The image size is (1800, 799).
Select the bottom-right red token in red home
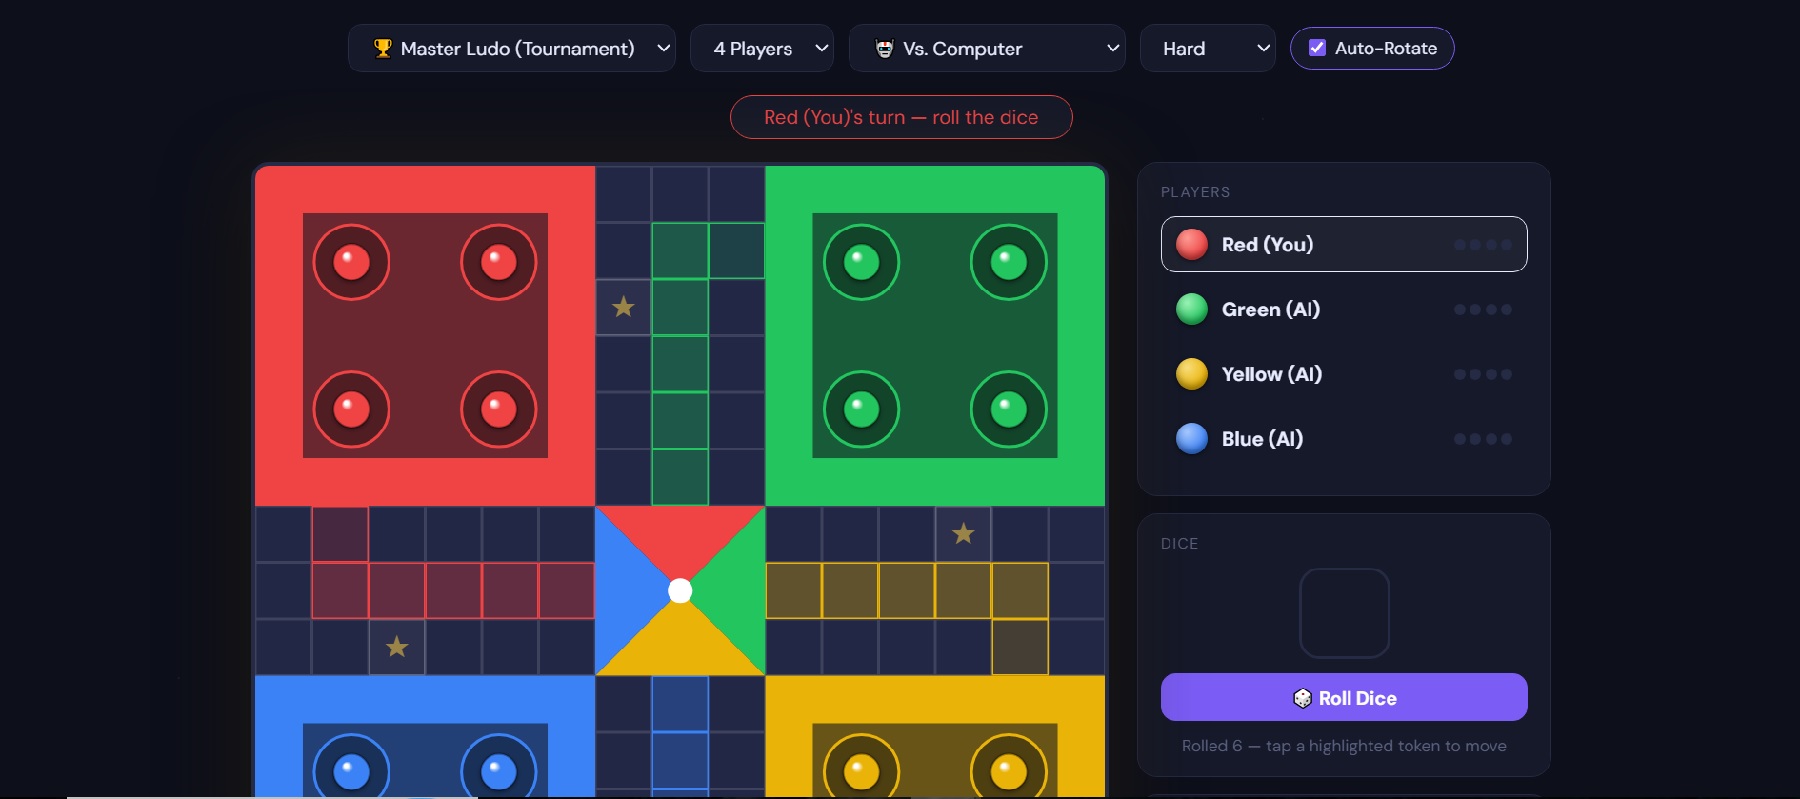[x=498, y=409]
